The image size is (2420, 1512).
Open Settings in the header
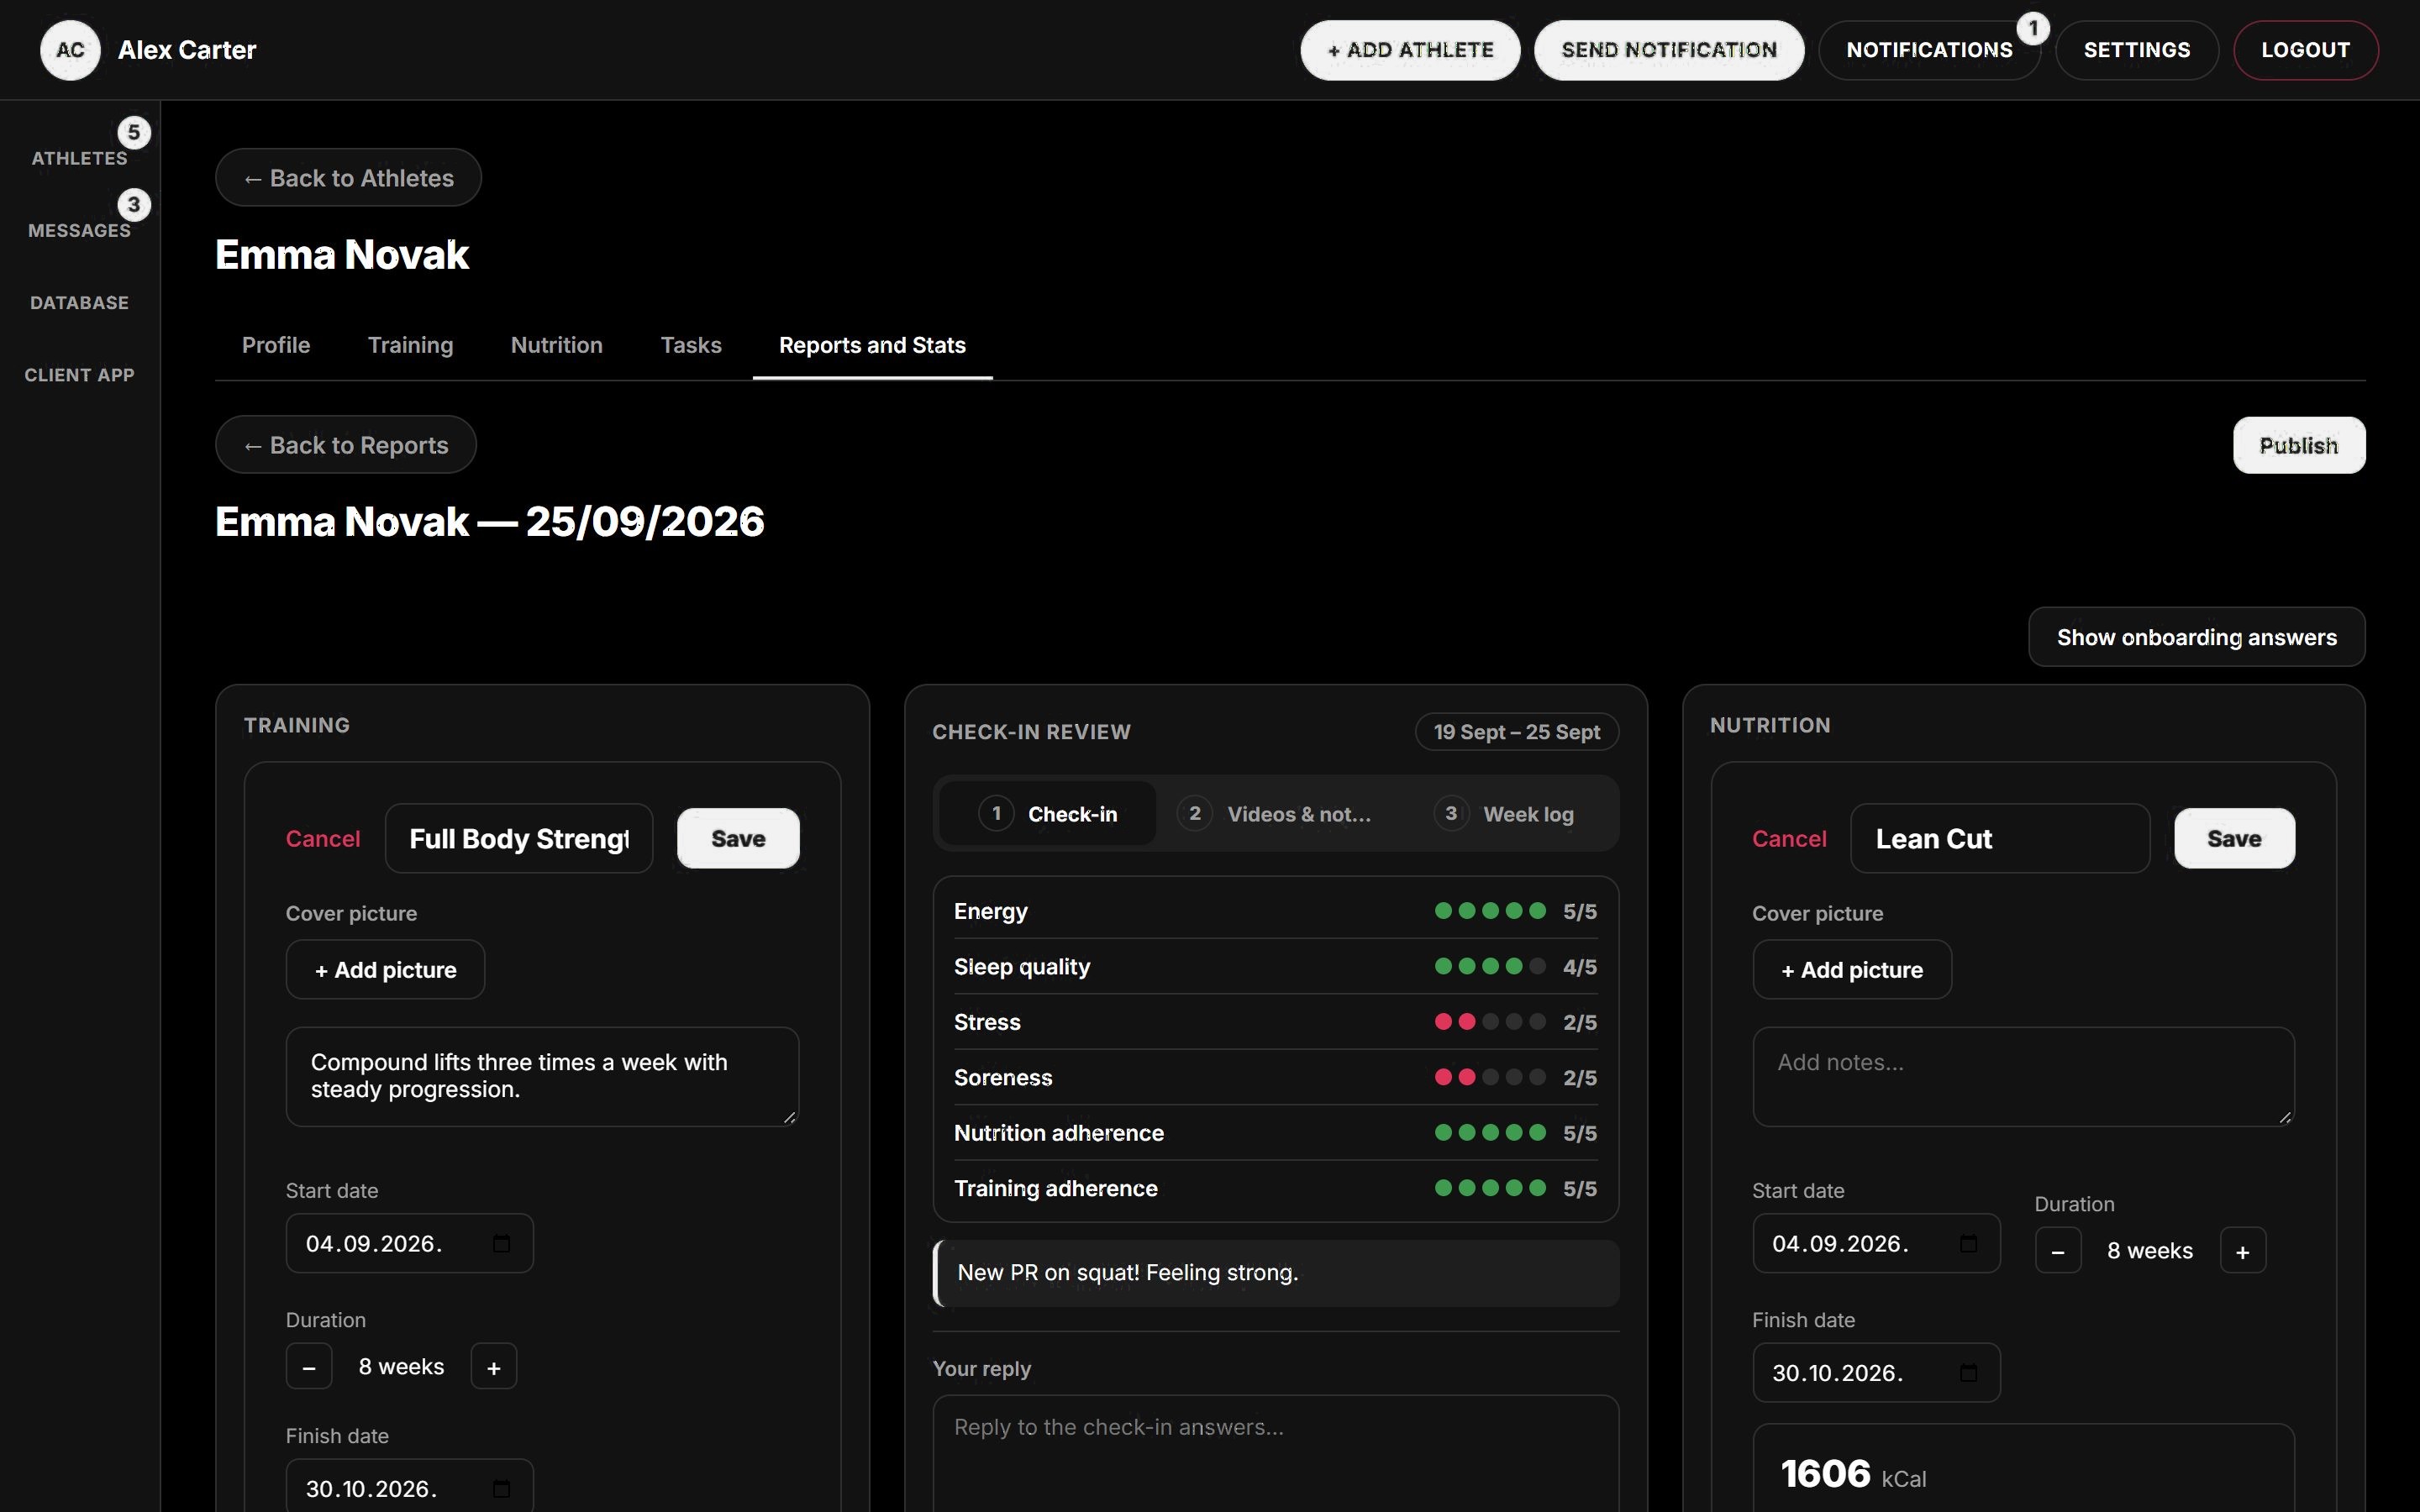click(2137, 50)
